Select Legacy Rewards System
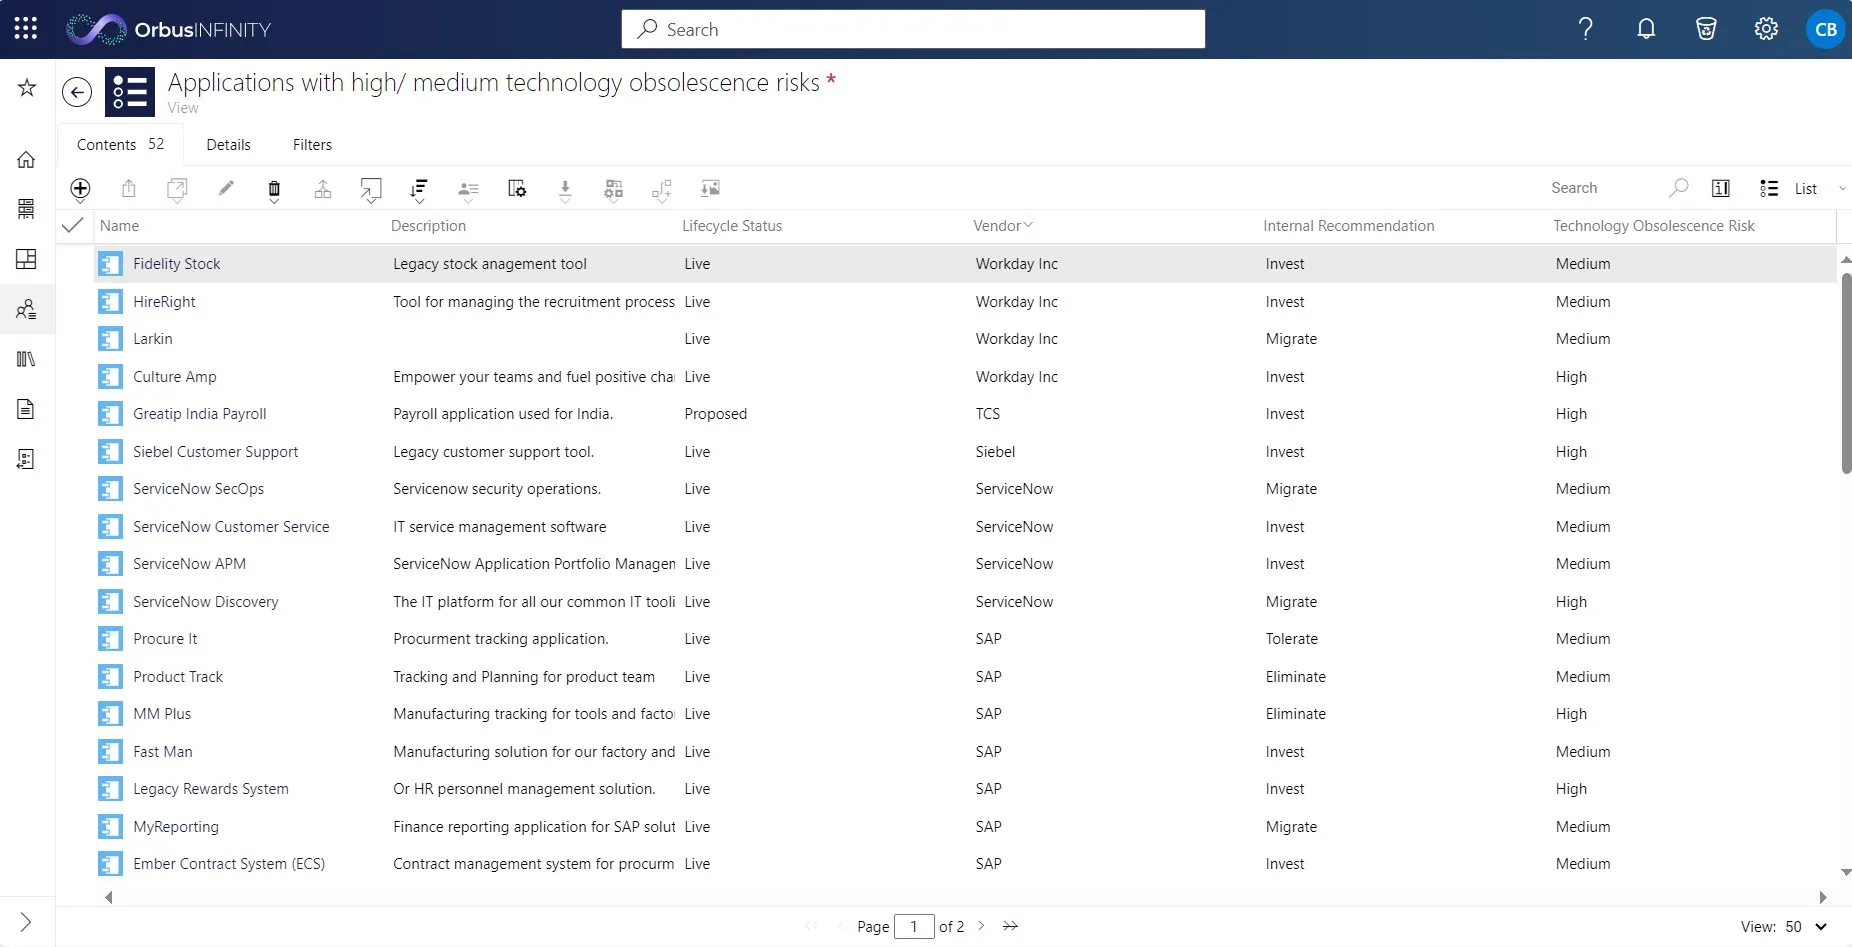 pos(210,789)
